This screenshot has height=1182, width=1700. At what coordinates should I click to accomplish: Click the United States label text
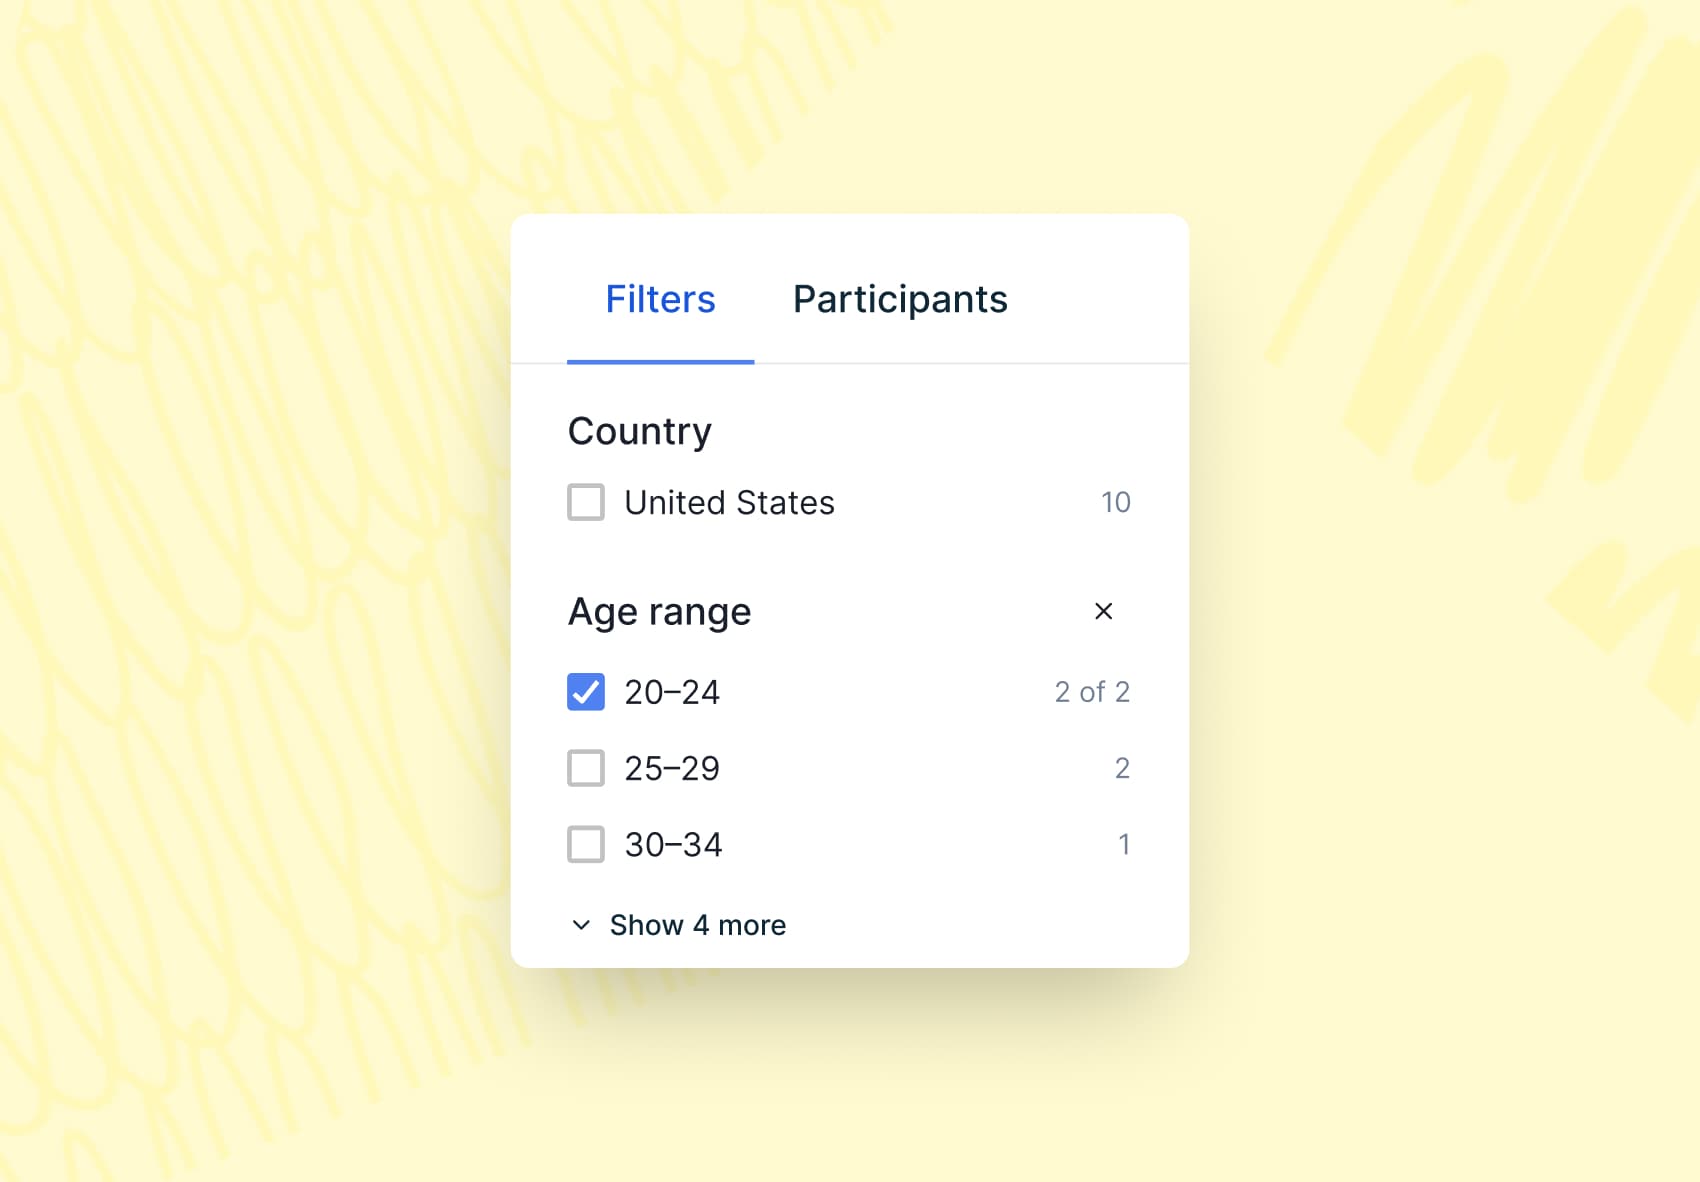coord(729,502)
